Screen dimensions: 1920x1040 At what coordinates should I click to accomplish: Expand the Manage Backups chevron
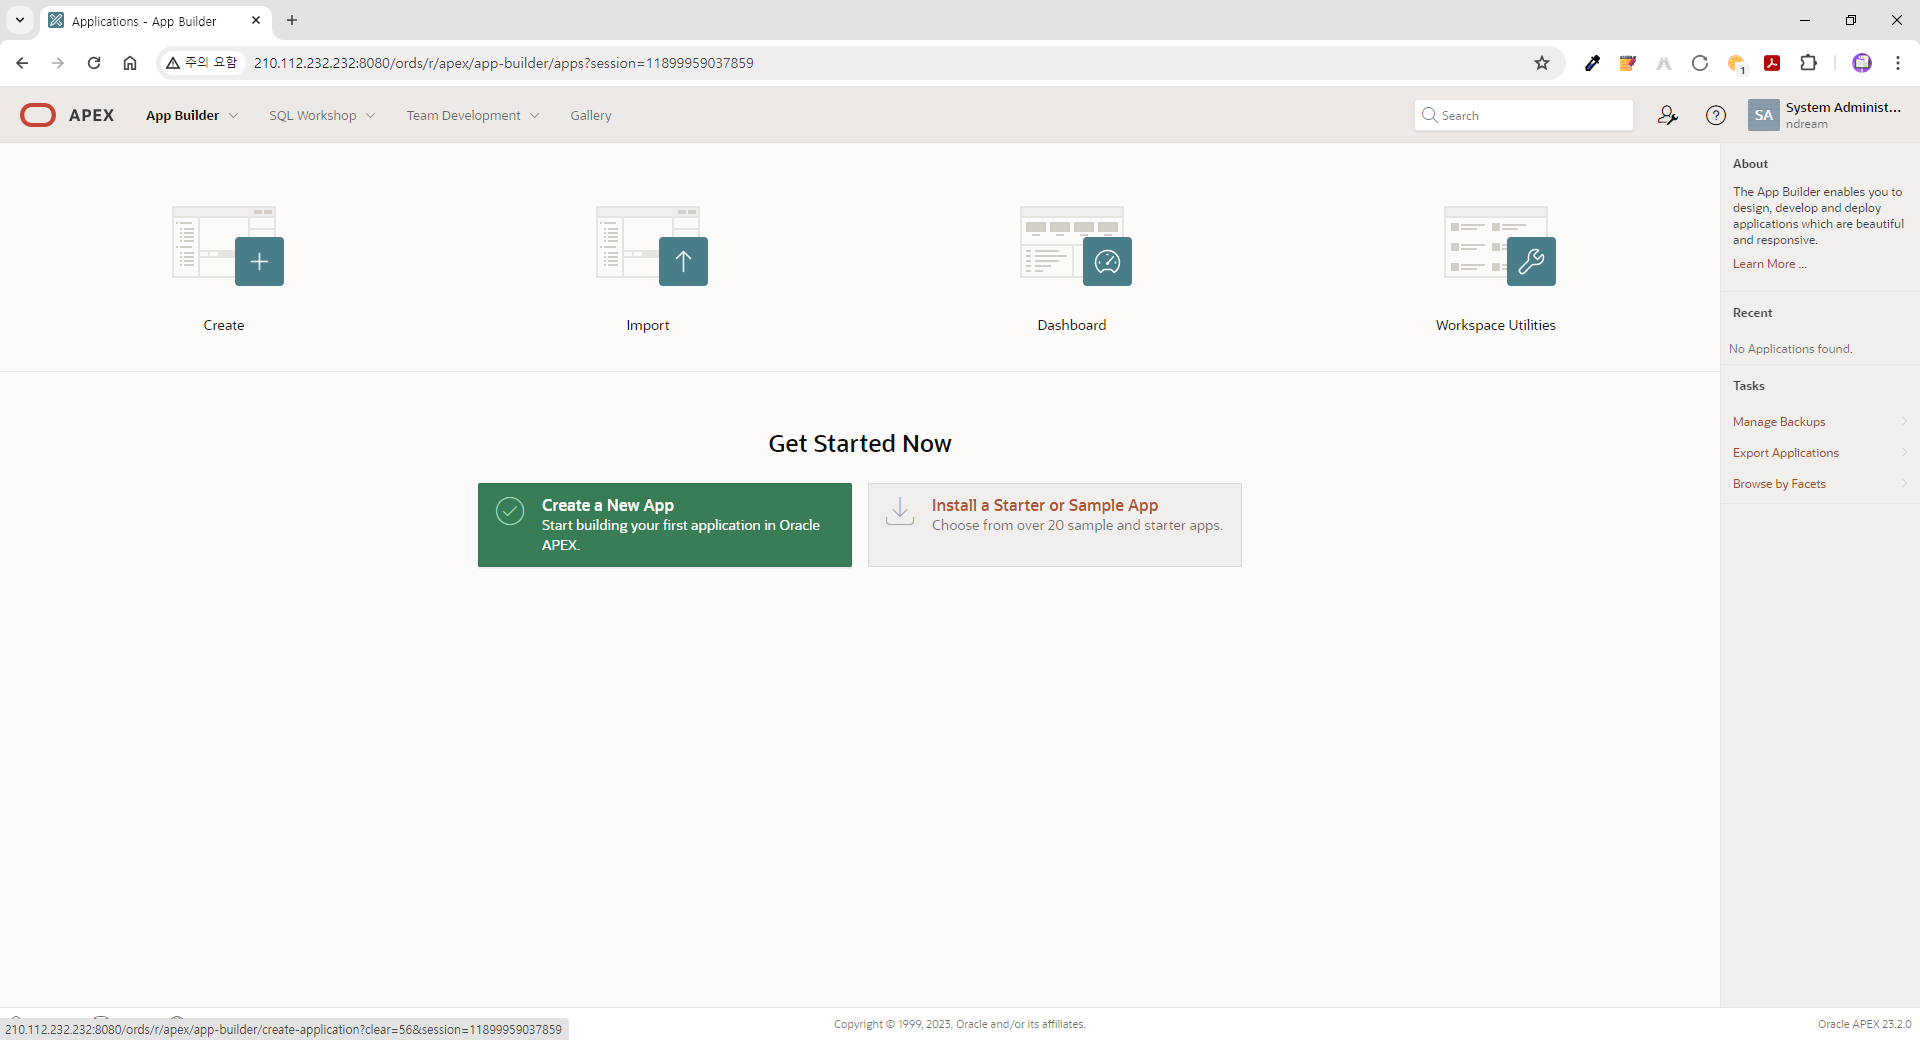(1904, 421)
